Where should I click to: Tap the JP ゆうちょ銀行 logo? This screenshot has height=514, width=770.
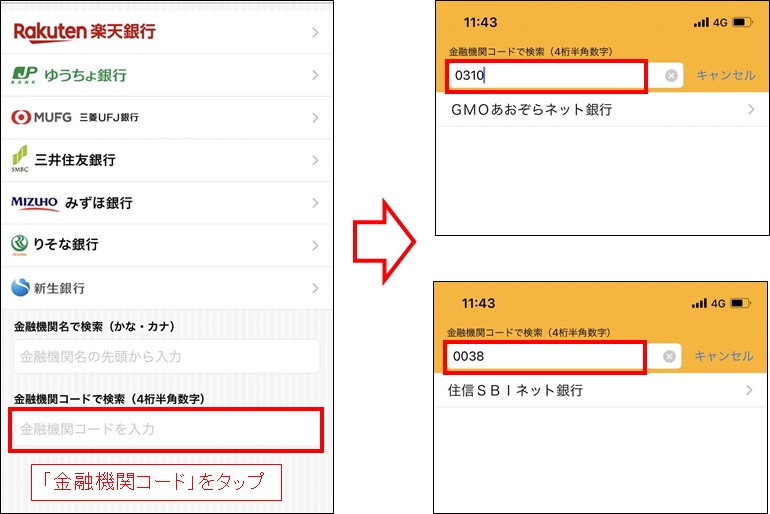pos(69,75)
